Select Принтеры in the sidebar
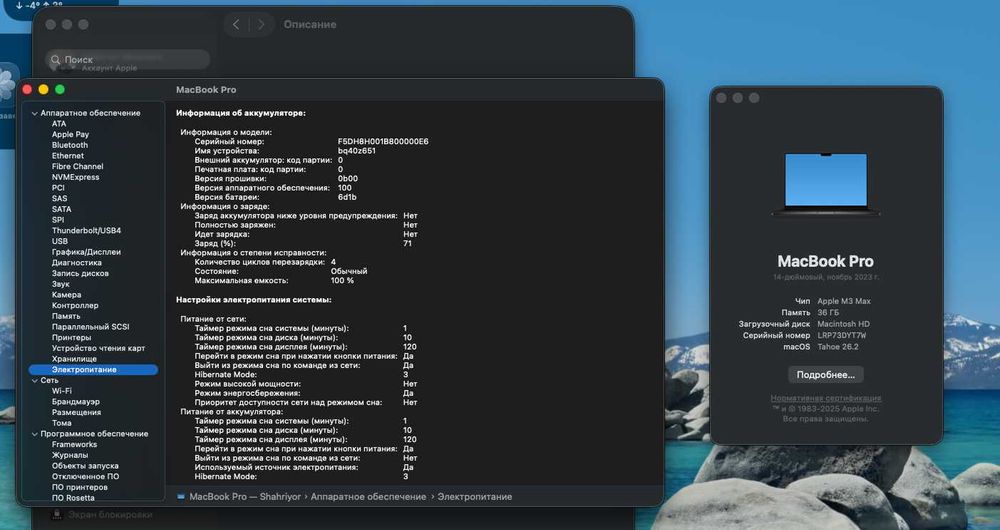1000x530 pixels. pyautogui.click(x=71, y=337)
